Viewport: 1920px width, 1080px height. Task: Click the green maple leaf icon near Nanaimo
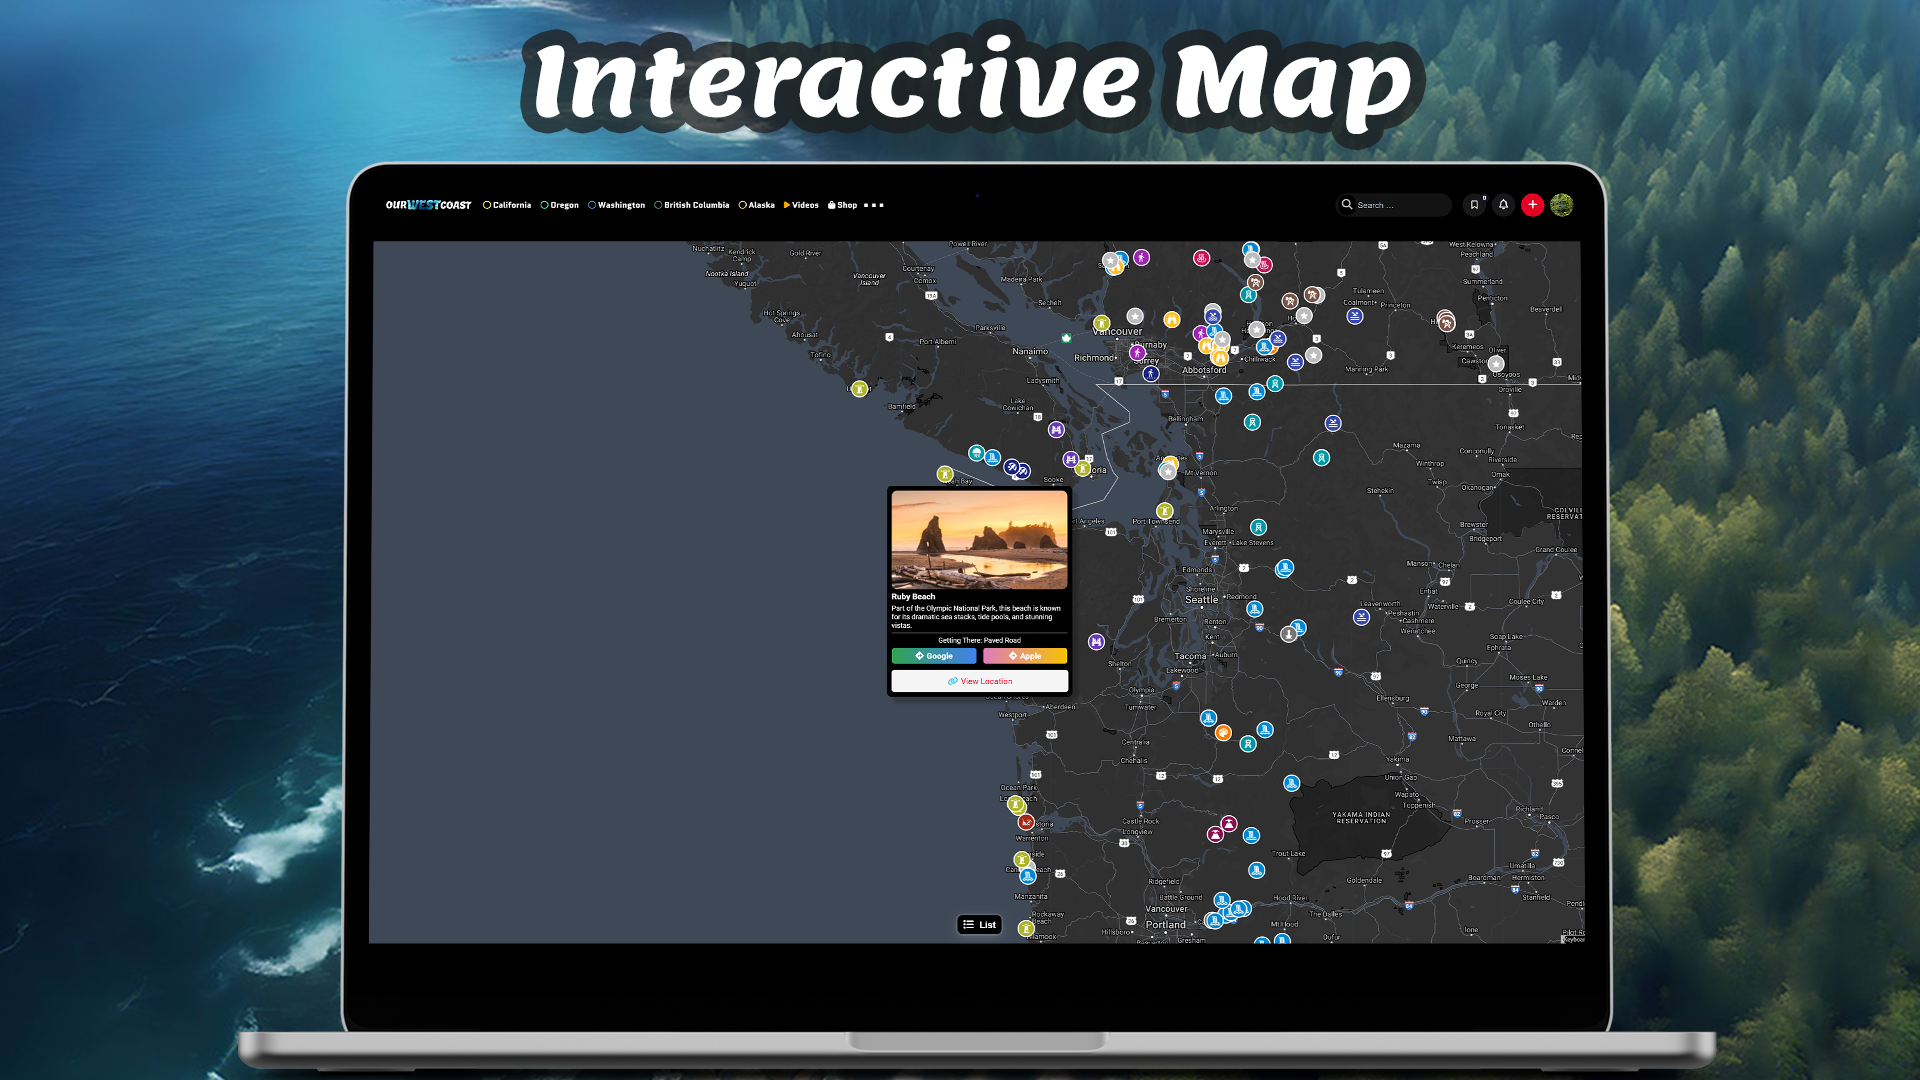1067,338
